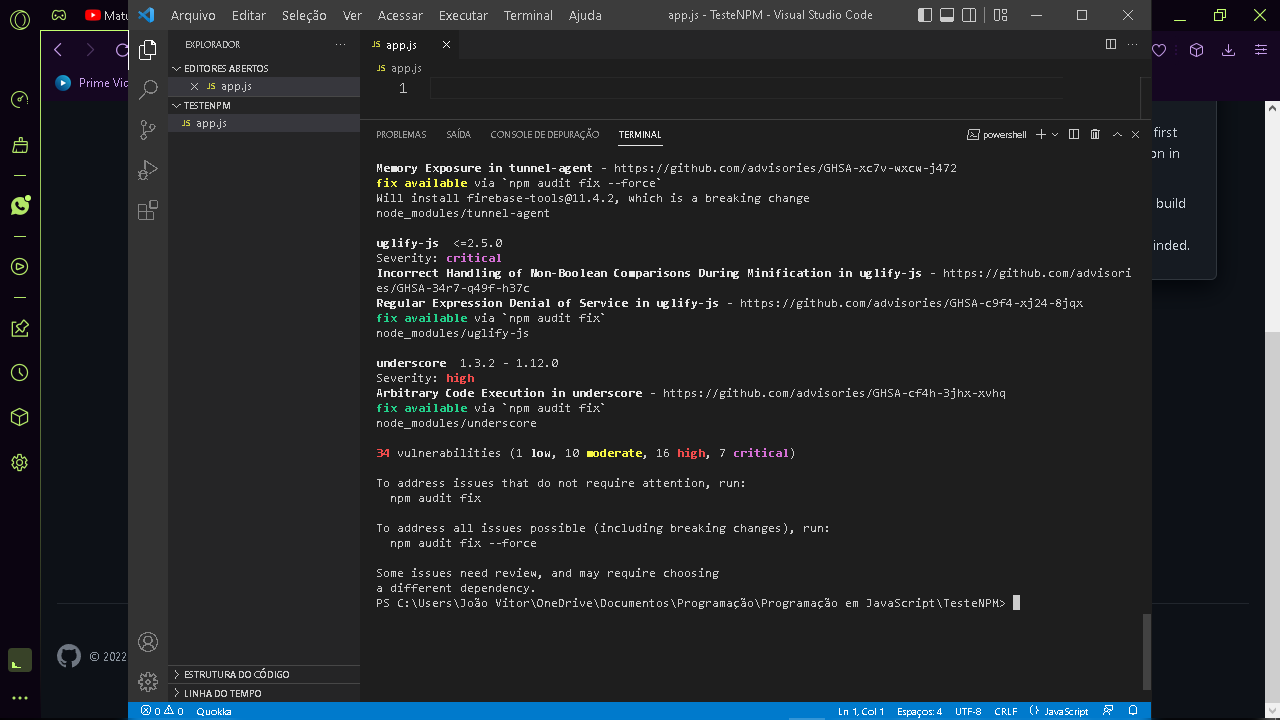Collapse the TESTENPM folder section
The image size is (1280, 720).
click(264, 105)
